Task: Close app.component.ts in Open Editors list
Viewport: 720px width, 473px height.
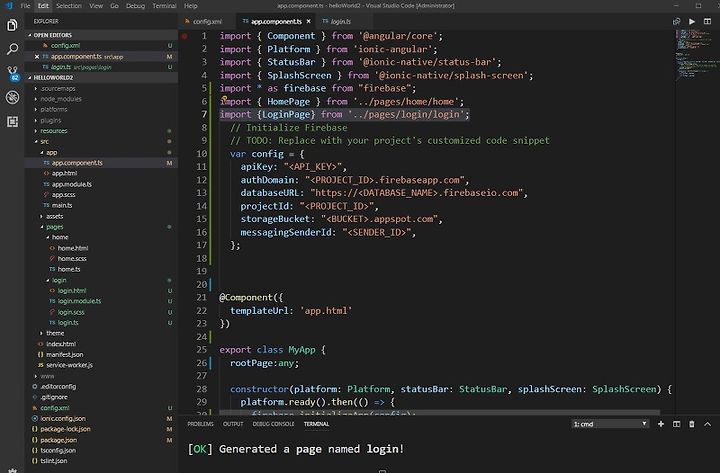Action: coord(37,56)
